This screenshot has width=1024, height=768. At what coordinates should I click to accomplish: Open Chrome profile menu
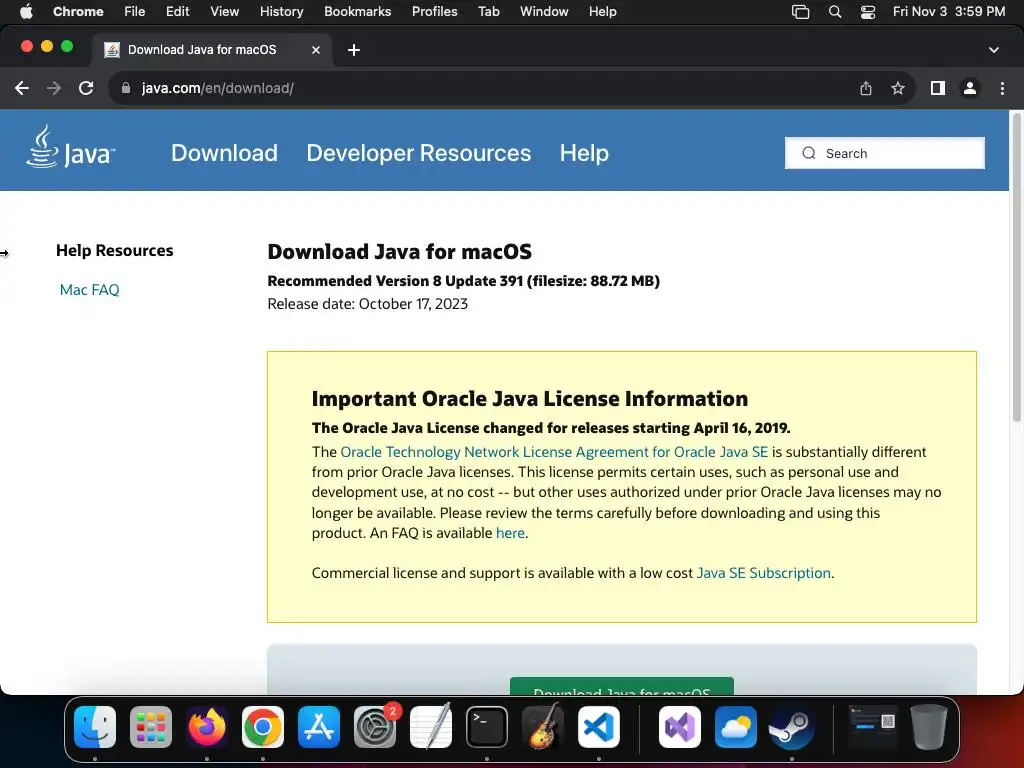coord(970,88)
